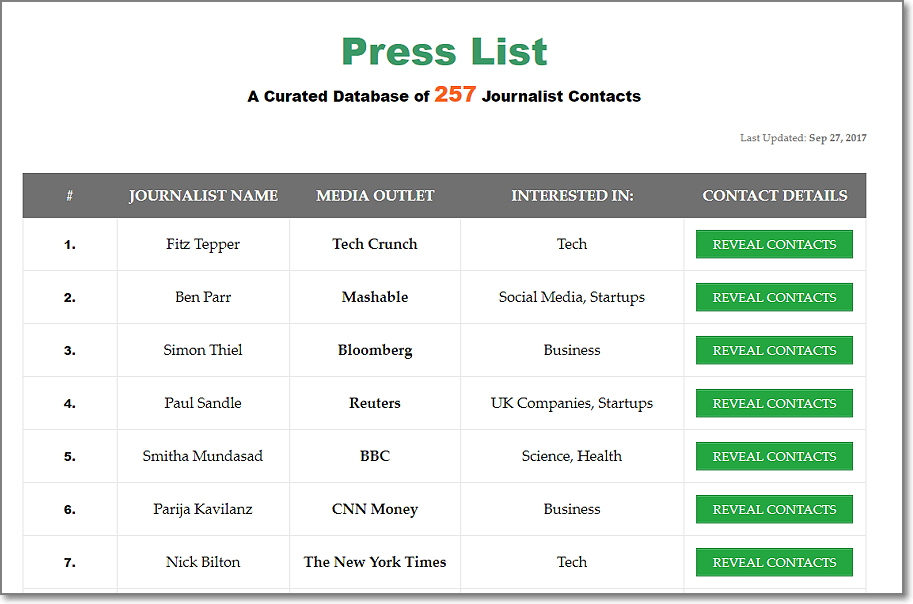The width and height of the screenshot is (913, 604).
Task: Select The New York Times outlet cell
Action: (x=375, y=562)
